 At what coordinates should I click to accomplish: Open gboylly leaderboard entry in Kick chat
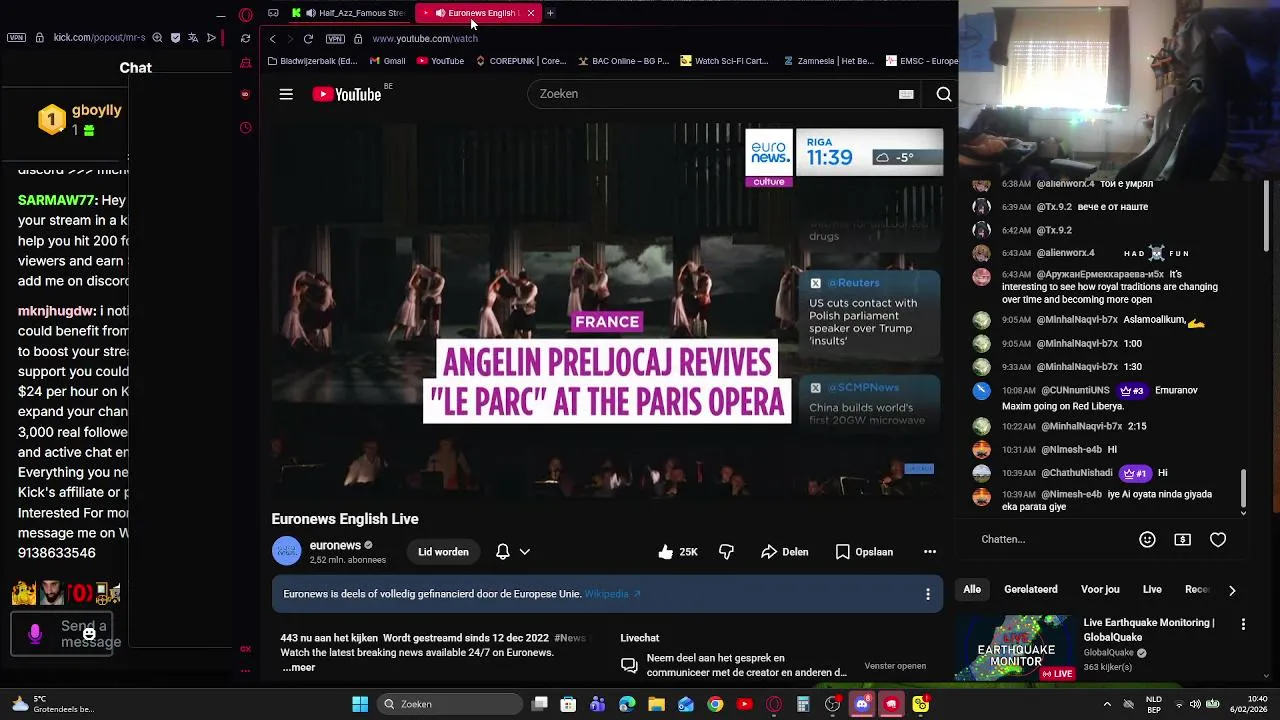click(80, 119)
